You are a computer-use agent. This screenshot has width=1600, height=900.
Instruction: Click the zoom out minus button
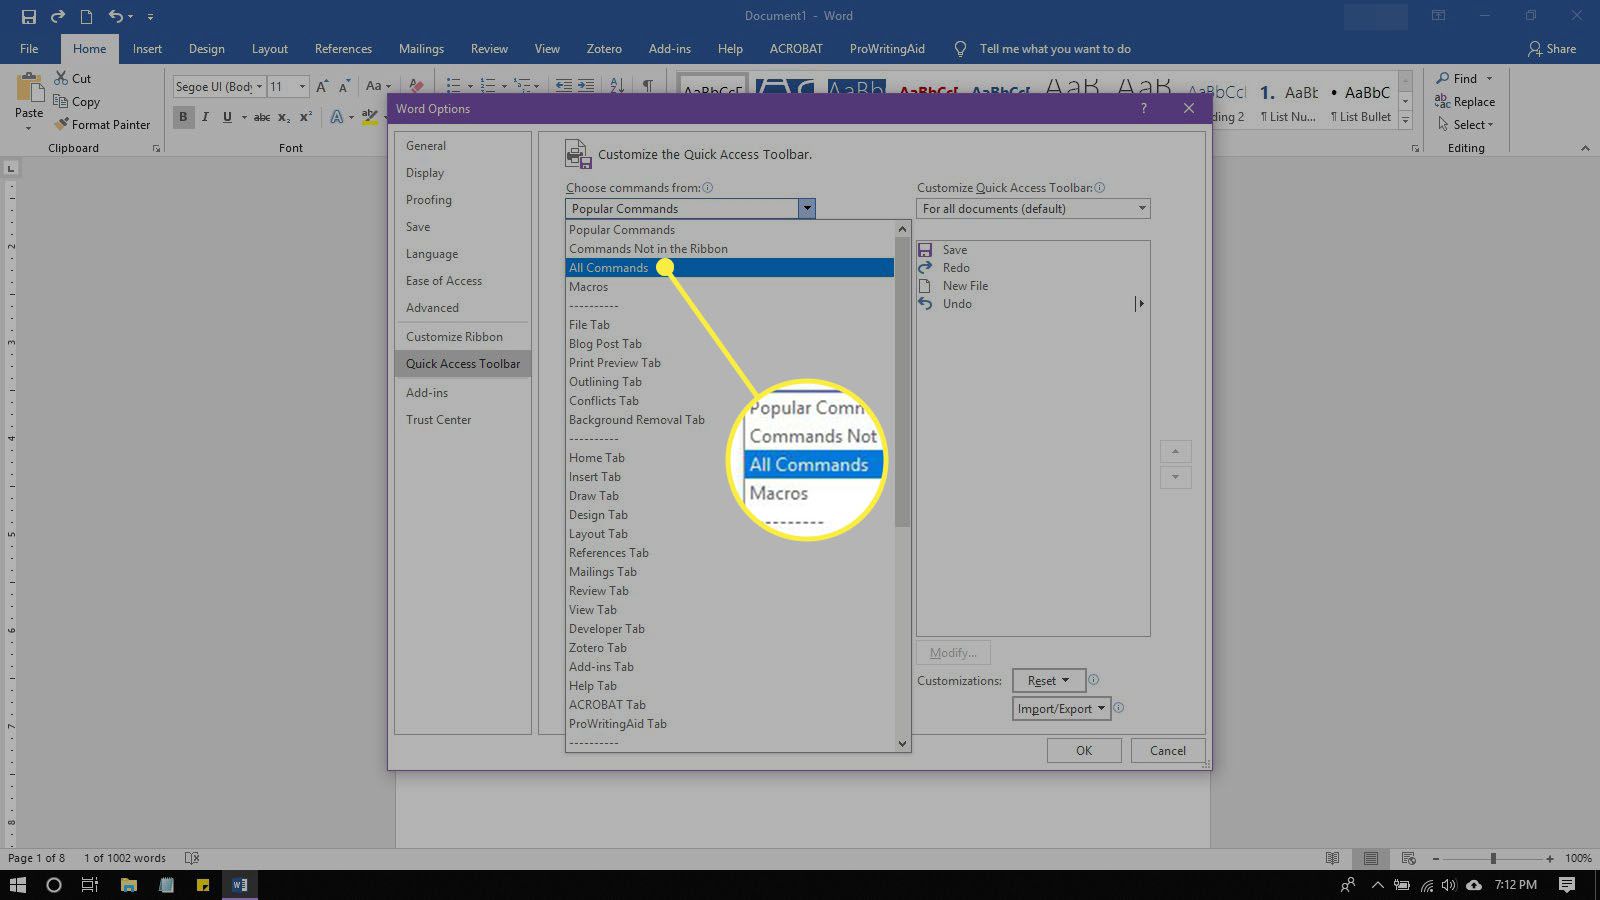pyautogui.click(x=1436, y=858)
